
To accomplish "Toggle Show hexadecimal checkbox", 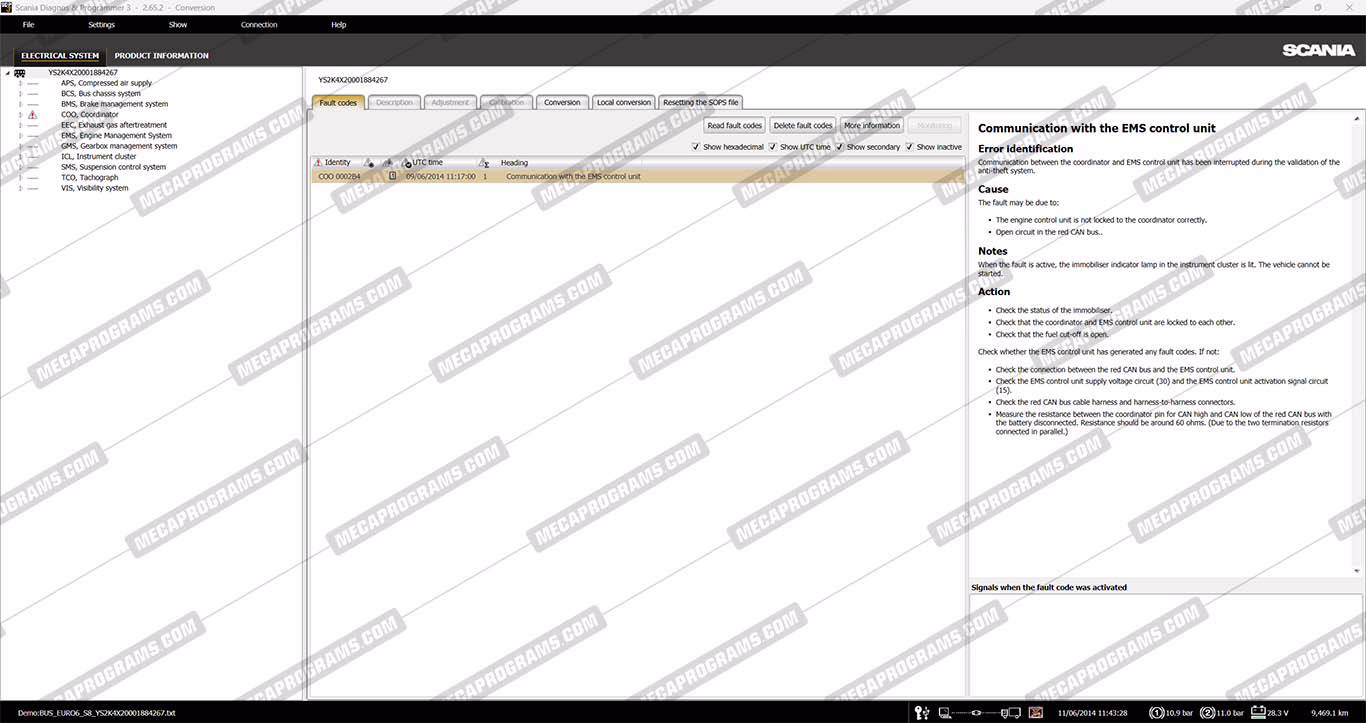I will [x=696, y=147].
